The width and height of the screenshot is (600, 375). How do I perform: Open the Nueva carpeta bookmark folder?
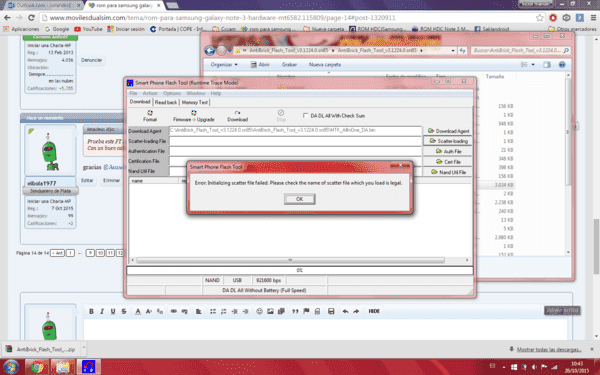[x=323, y=29]
